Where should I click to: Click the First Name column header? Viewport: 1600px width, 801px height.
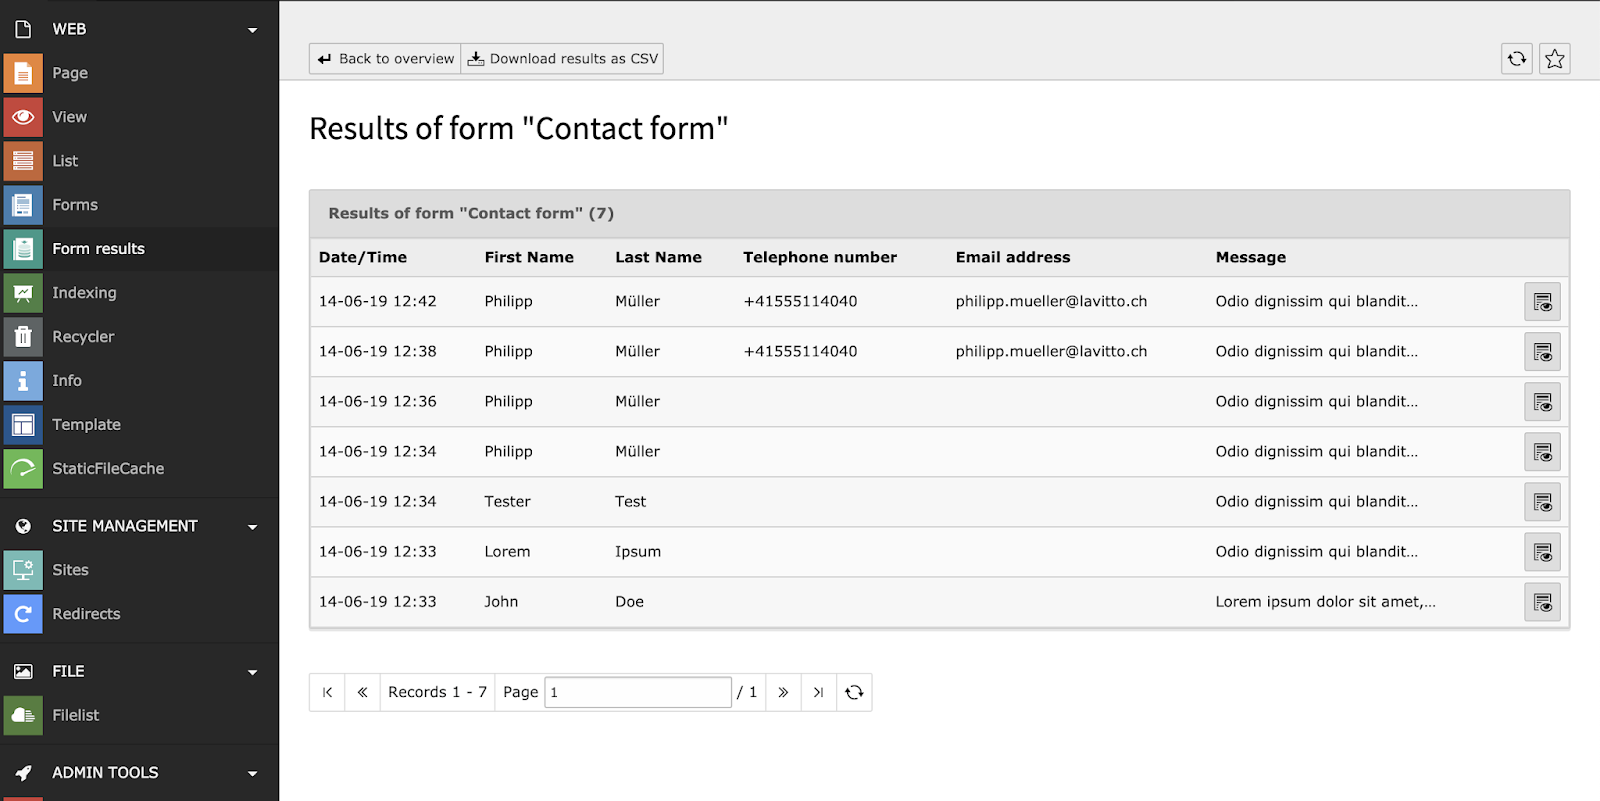[529, 257]
